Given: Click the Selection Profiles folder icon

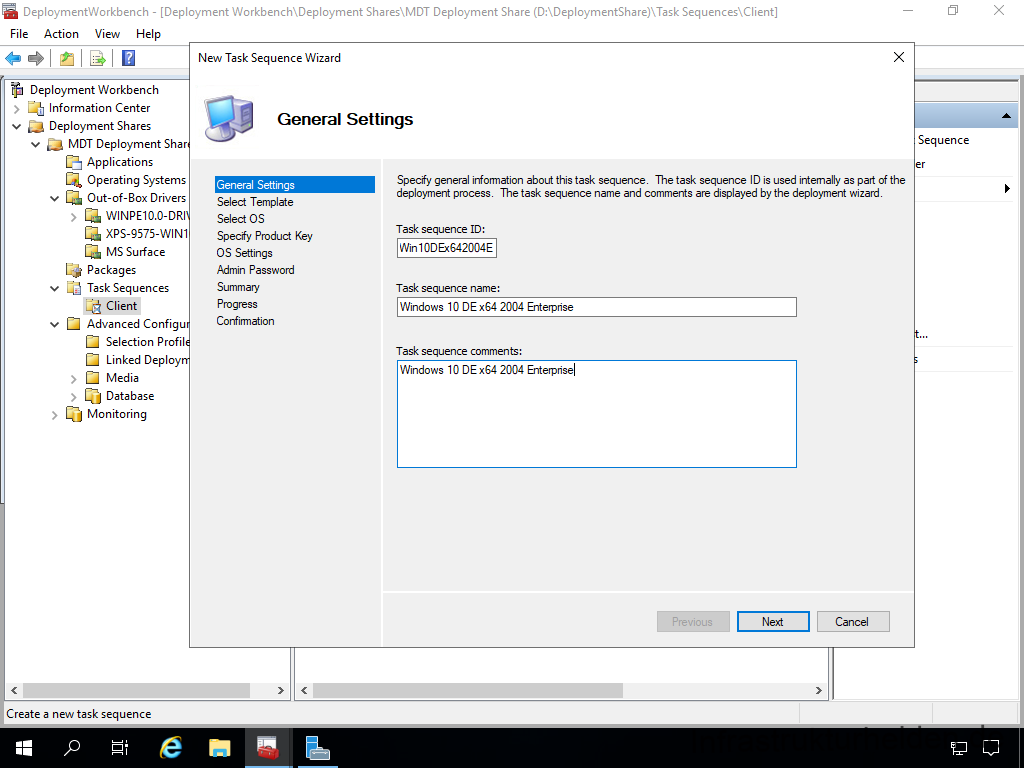Looking at the screenshot, I should pos(93,342).
